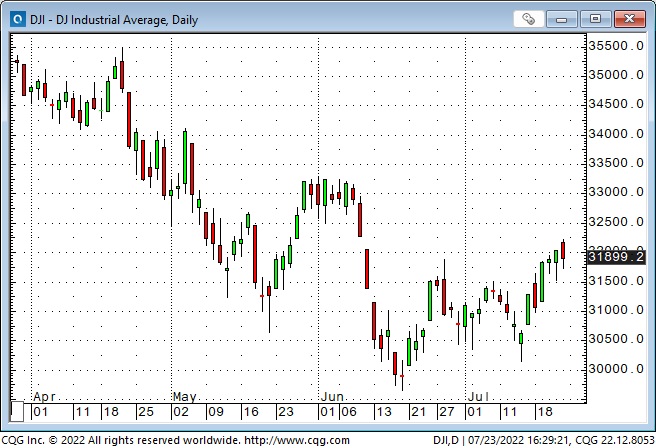Viewport: 656px width, 448px height.
Task: Click the 02 date marker under May
Action: pos(181,412)
